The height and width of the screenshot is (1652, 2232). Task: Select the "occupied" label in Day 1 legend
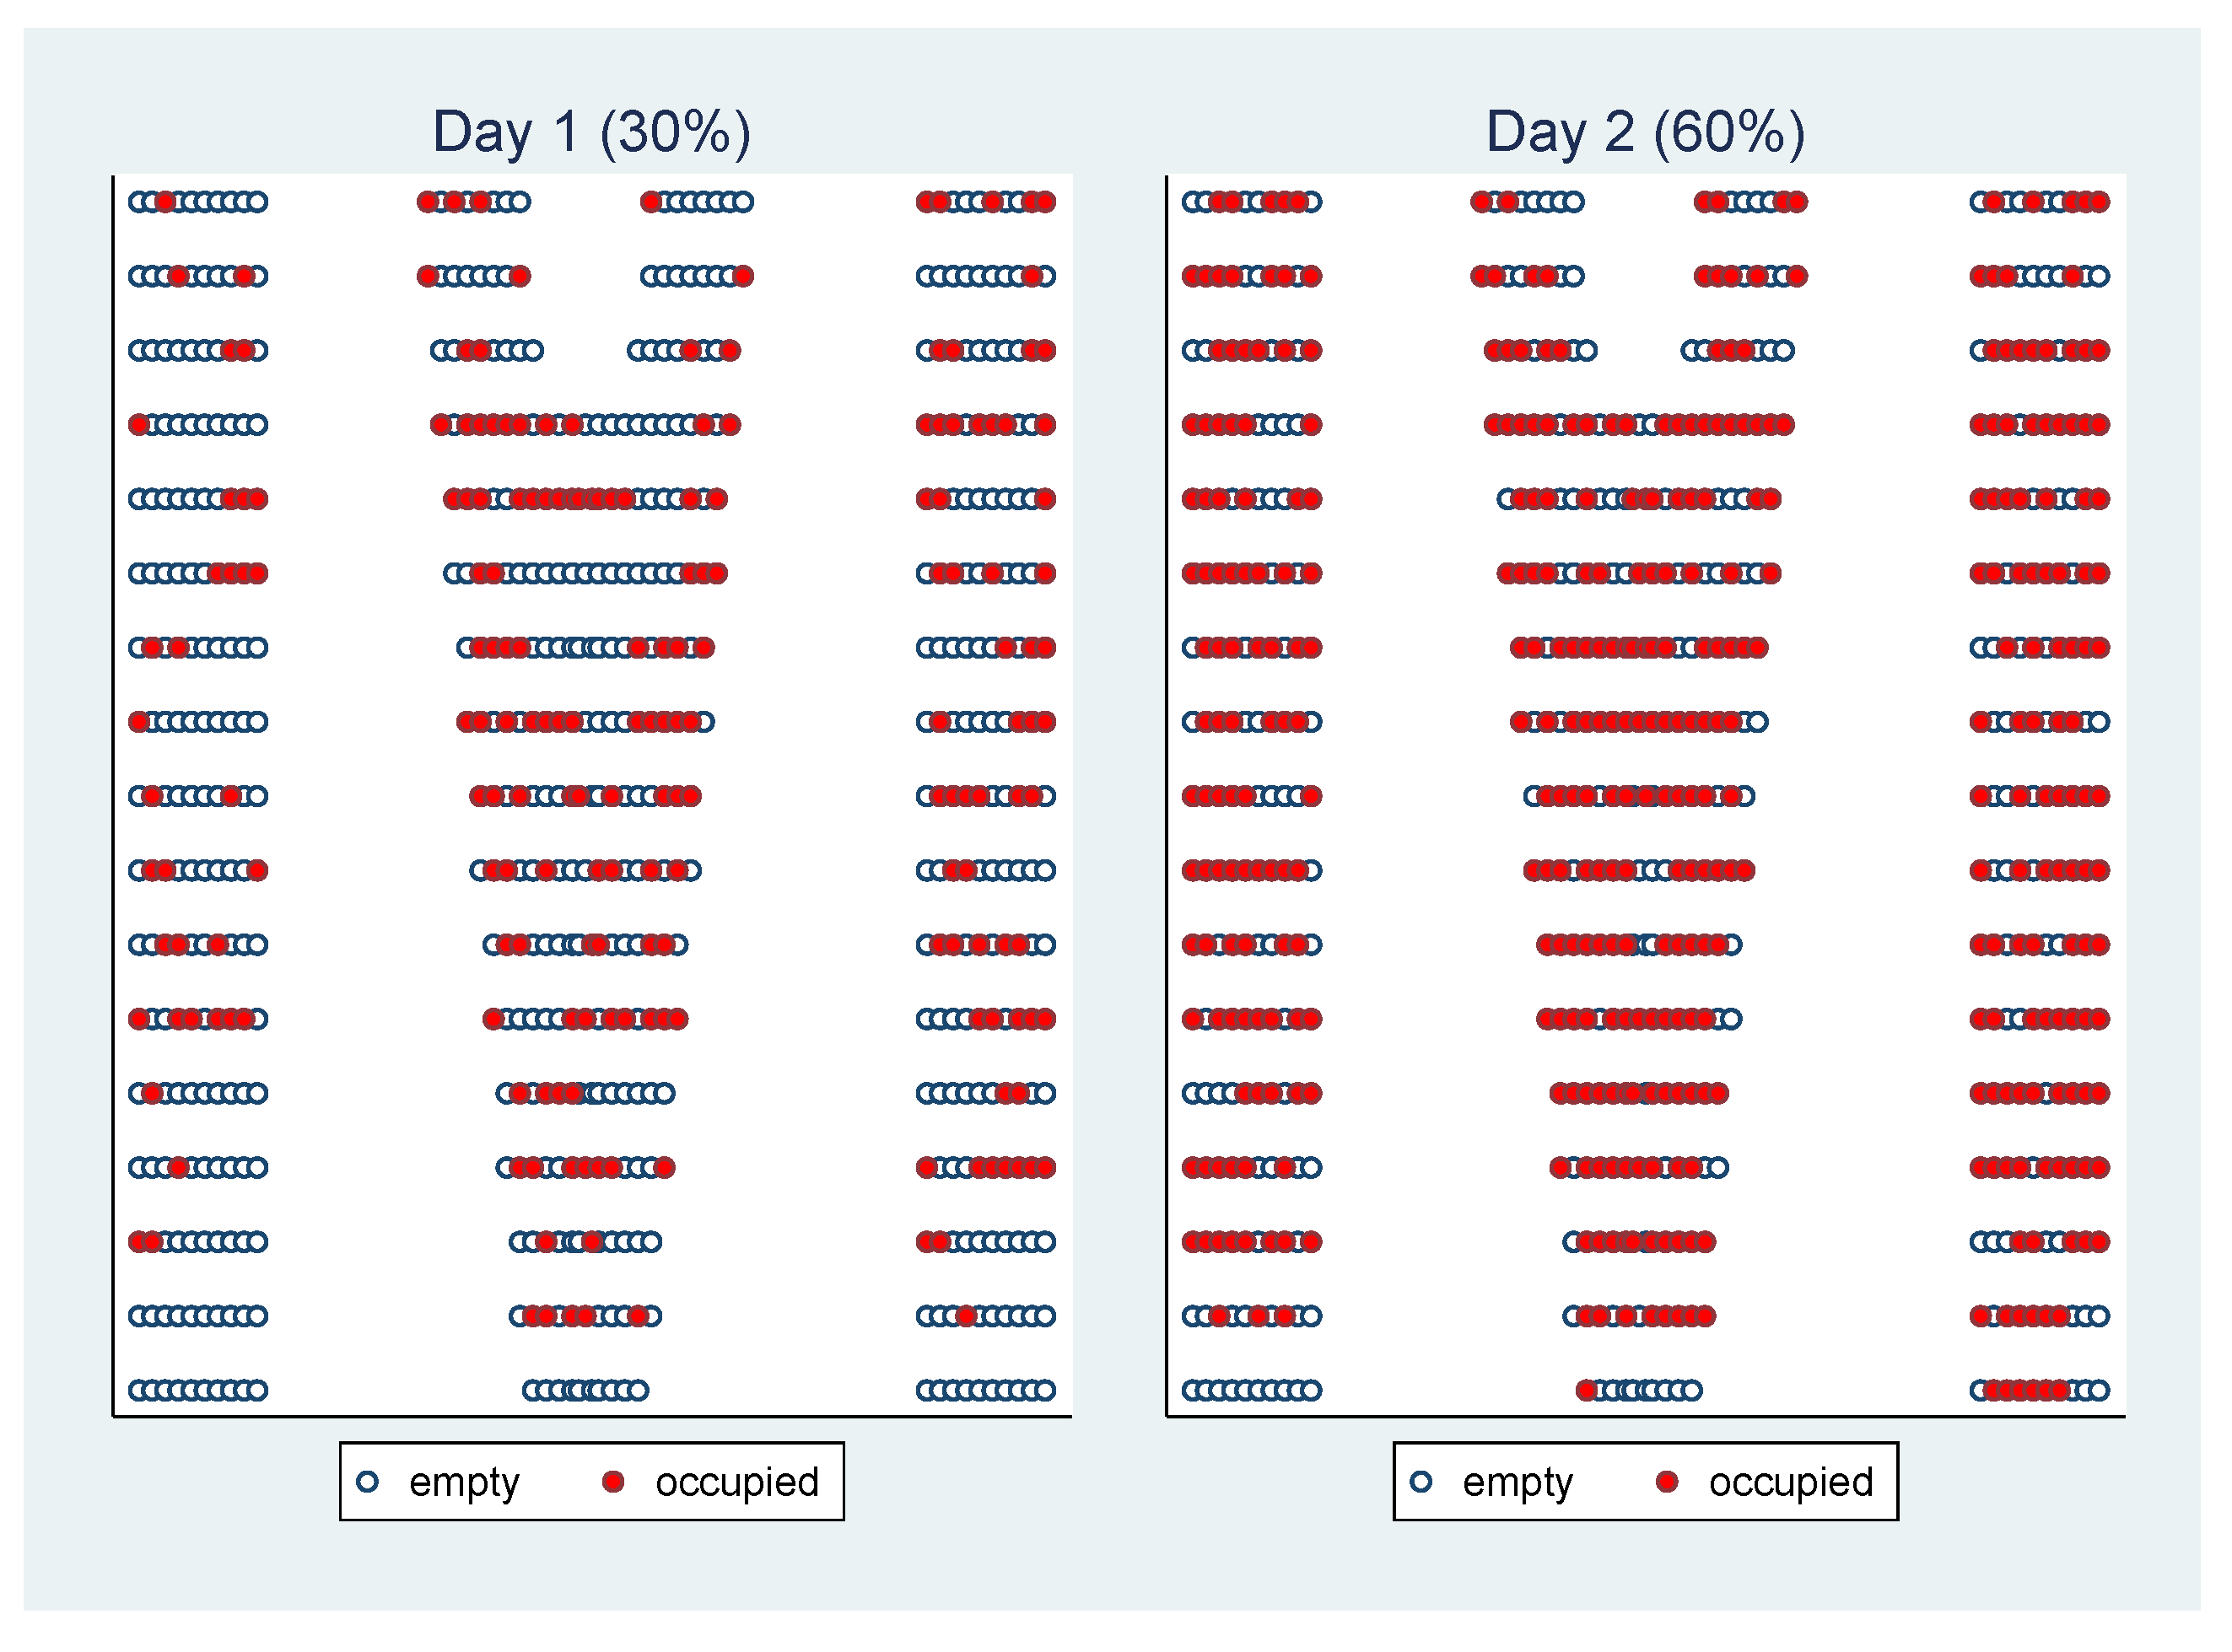click(x=737, y=1482)
